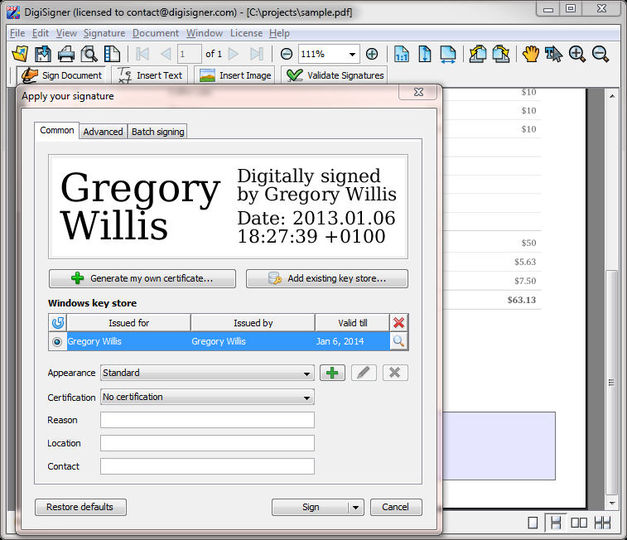Viewport: 627px width, 540px height.
Task: Rotate the page clockwise
Action: (x=501, y=54)
